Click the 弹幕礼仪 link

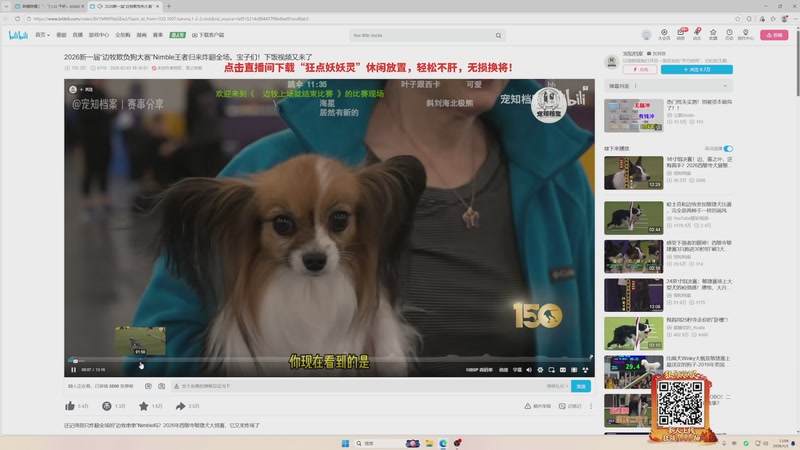click(557, 386)
